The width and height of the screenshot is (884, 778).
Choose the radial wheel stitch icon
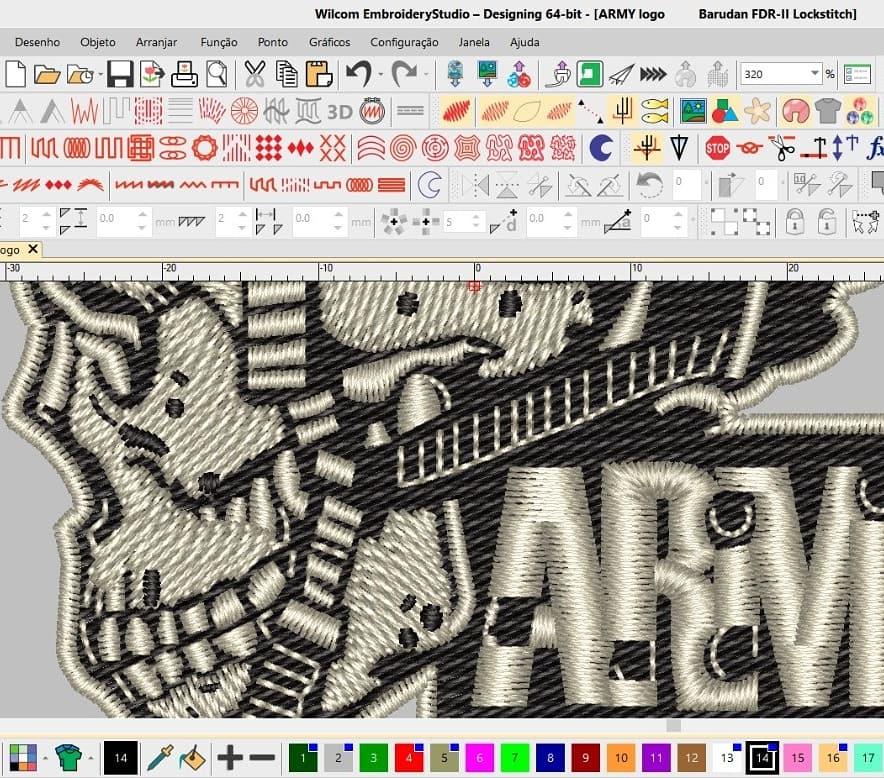[244, 111]
